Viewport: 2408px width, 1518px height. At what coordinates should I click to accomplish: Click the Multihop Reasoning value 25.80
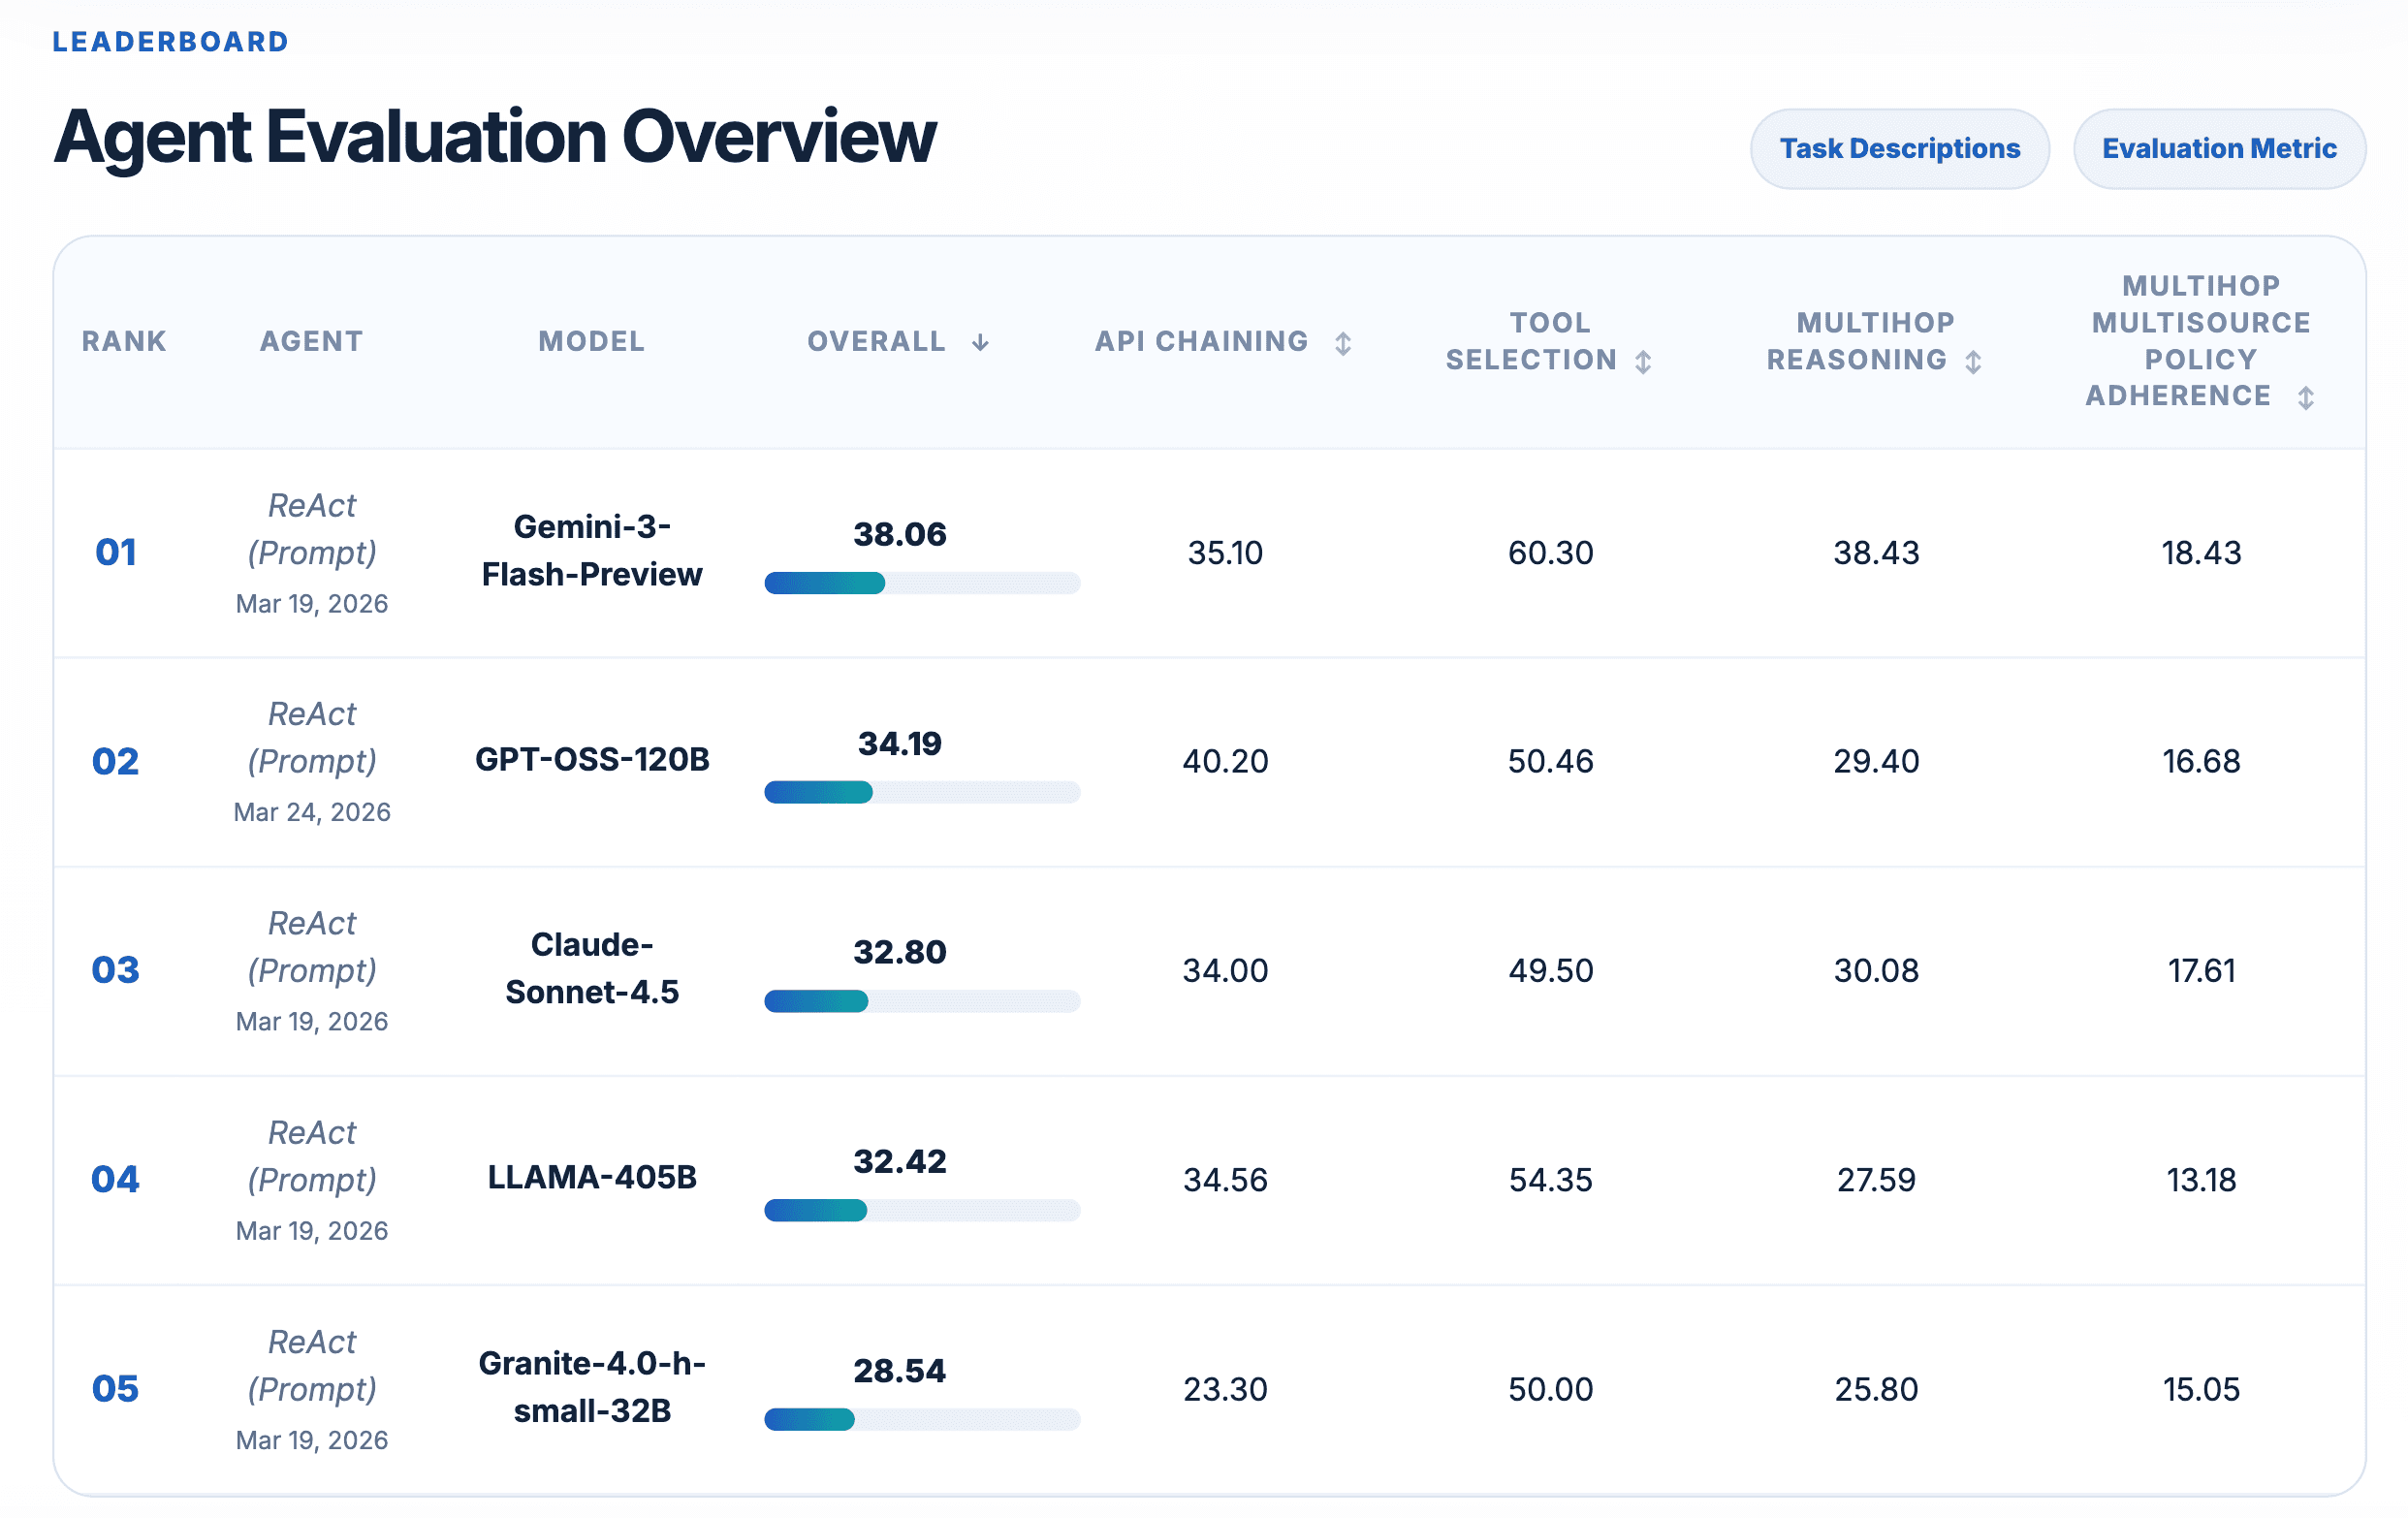point(1876,1389)
